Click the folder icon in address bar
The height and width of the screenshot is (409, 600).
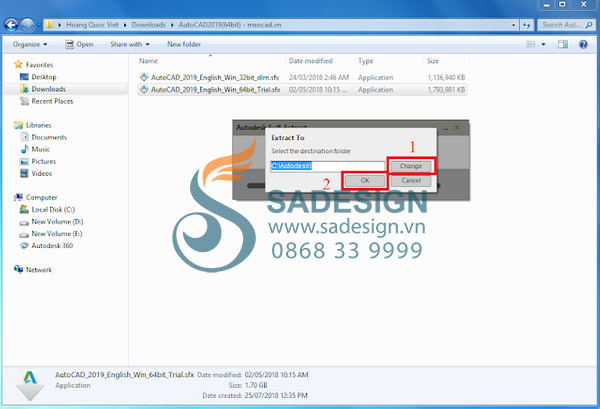coord(49,25)
